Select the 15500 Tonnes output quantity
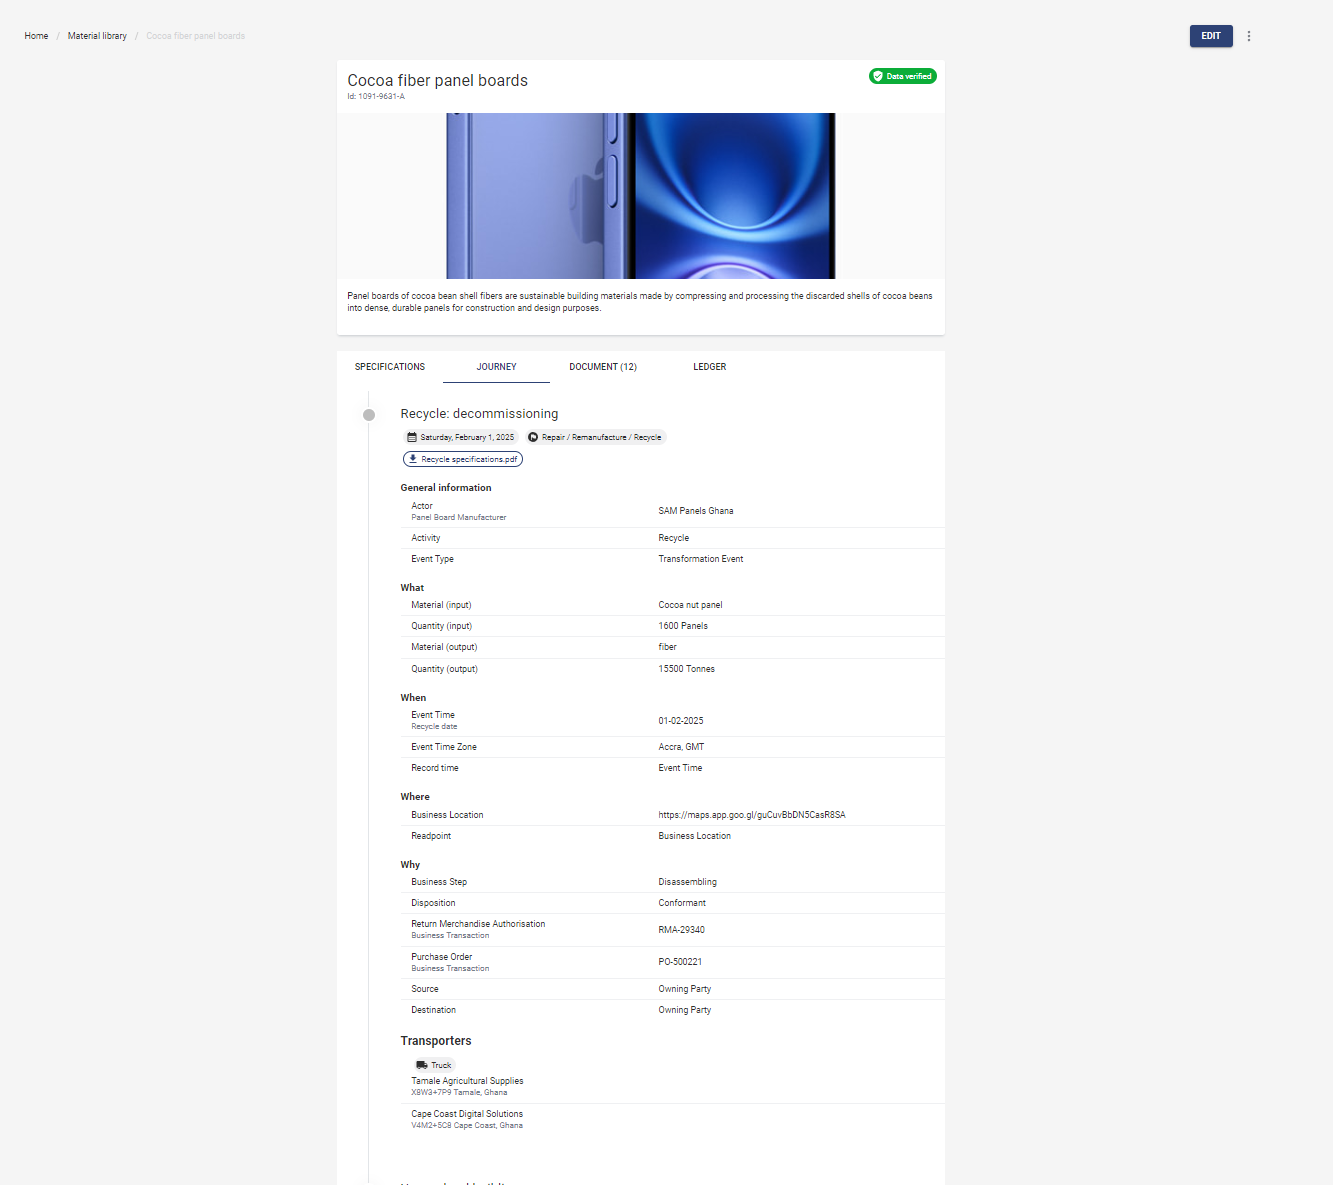This screenshot has height=1185, width=1333. point(687,669)
